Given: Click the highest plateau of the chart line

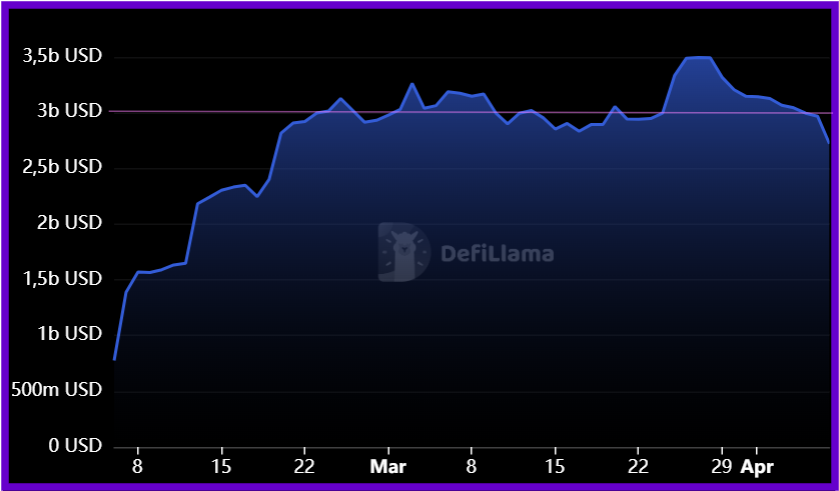Looking at the screenshot, I should (x=698, y=58).
